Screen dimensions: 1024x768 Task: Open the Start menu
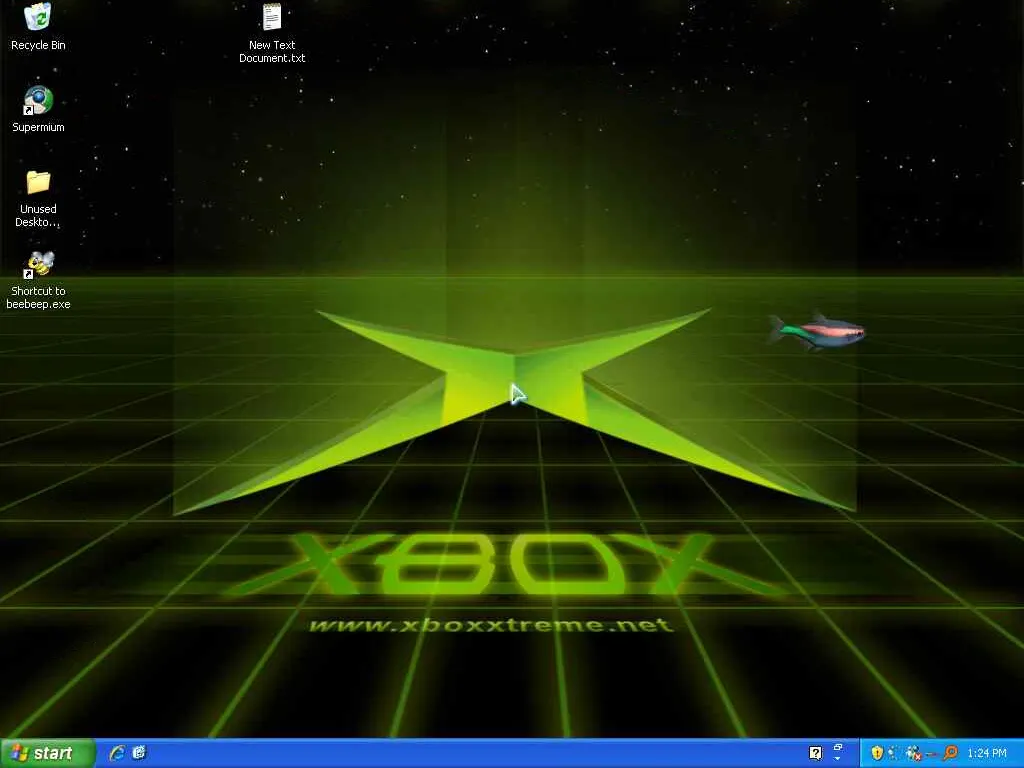[47, 753]
